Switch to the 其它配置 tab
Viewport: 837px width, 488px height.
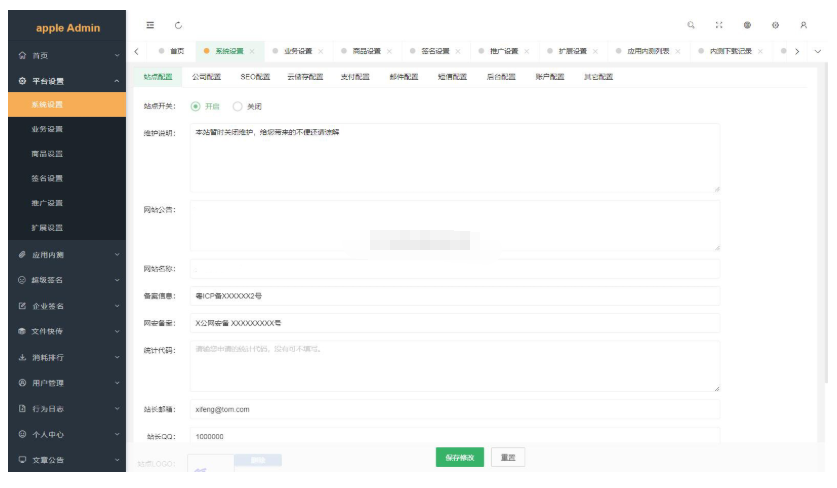click(598, 77)
